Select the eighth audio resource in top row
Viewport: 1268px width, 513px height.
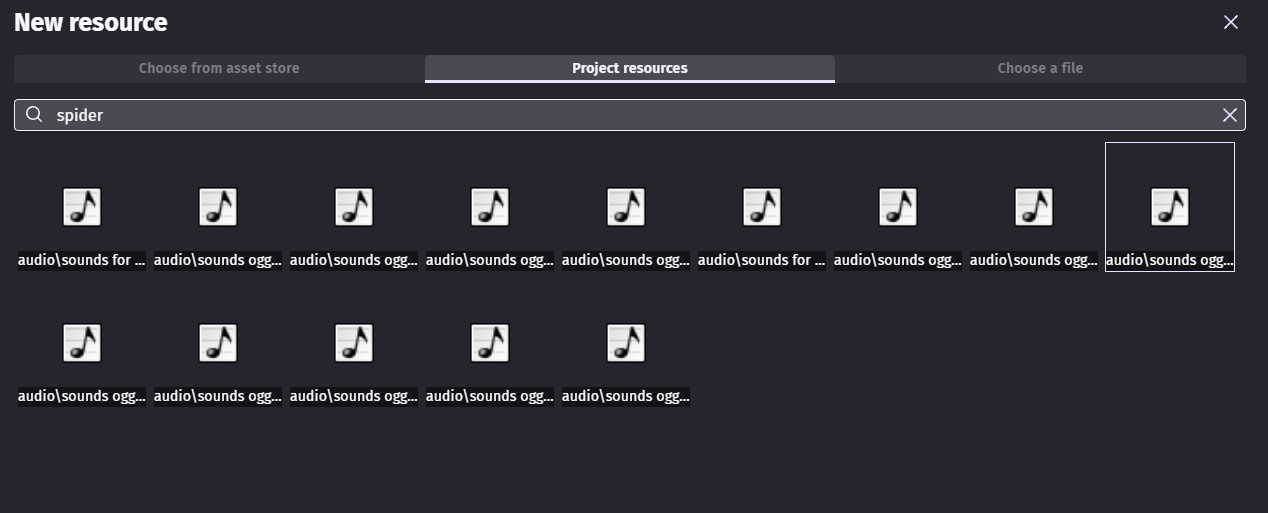1034,208
